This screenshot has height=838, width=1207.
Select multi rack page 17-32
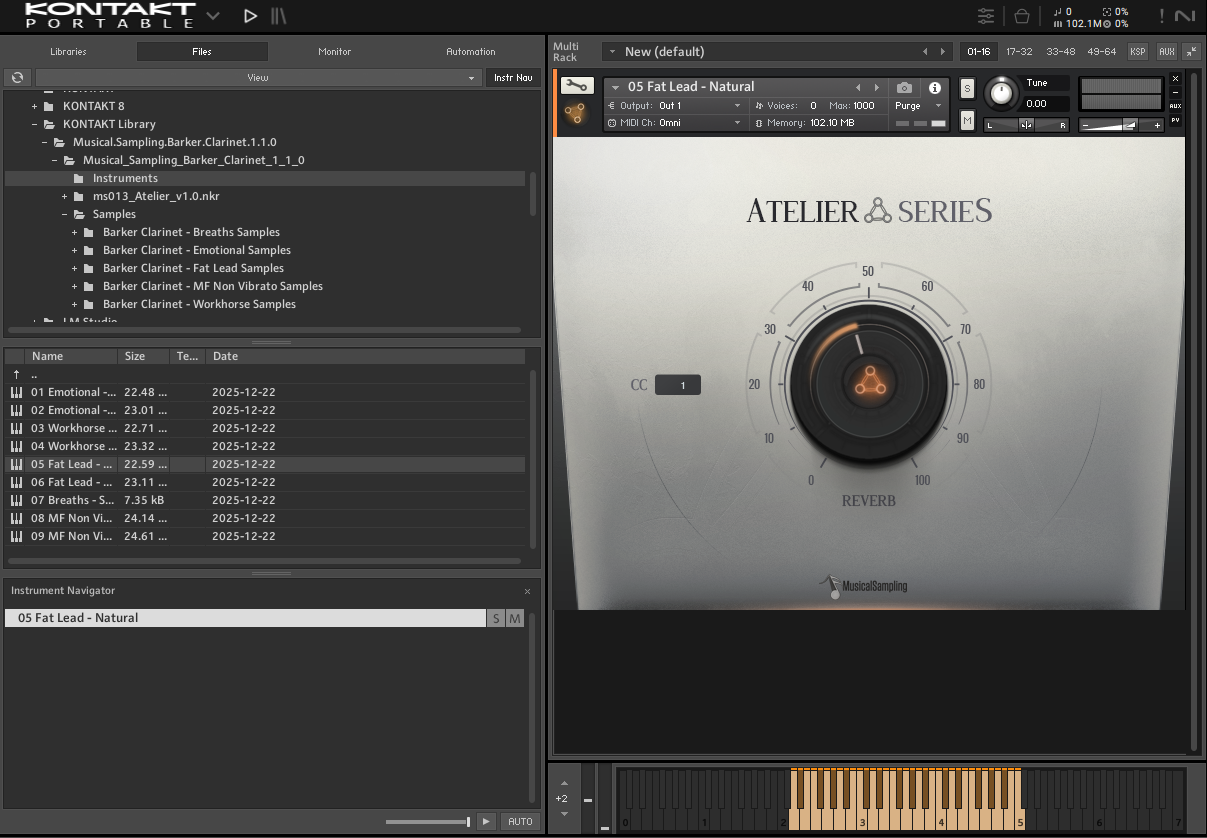tap(1019, 52)
